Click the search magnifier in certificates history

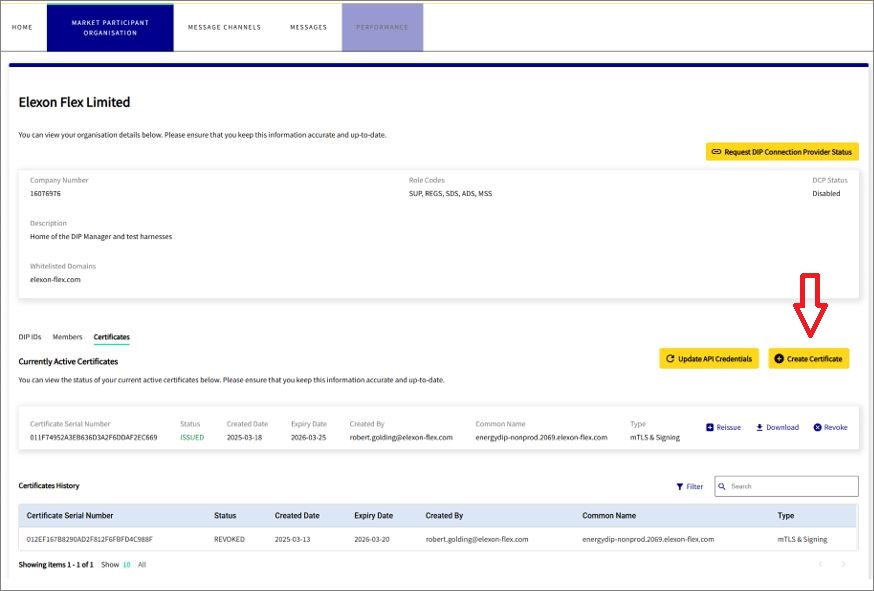[722, 486]
